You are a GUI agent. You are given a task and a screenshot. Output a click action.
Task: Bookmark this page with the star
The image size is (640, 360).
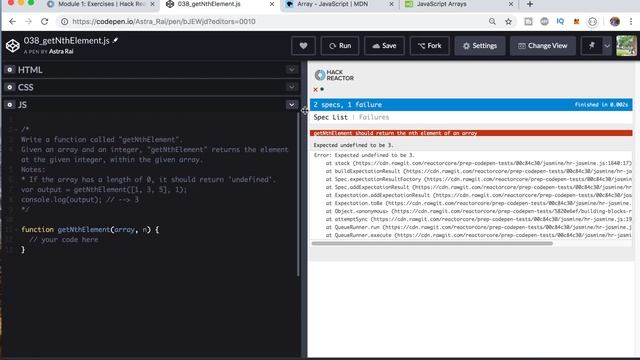coord(508,22)
